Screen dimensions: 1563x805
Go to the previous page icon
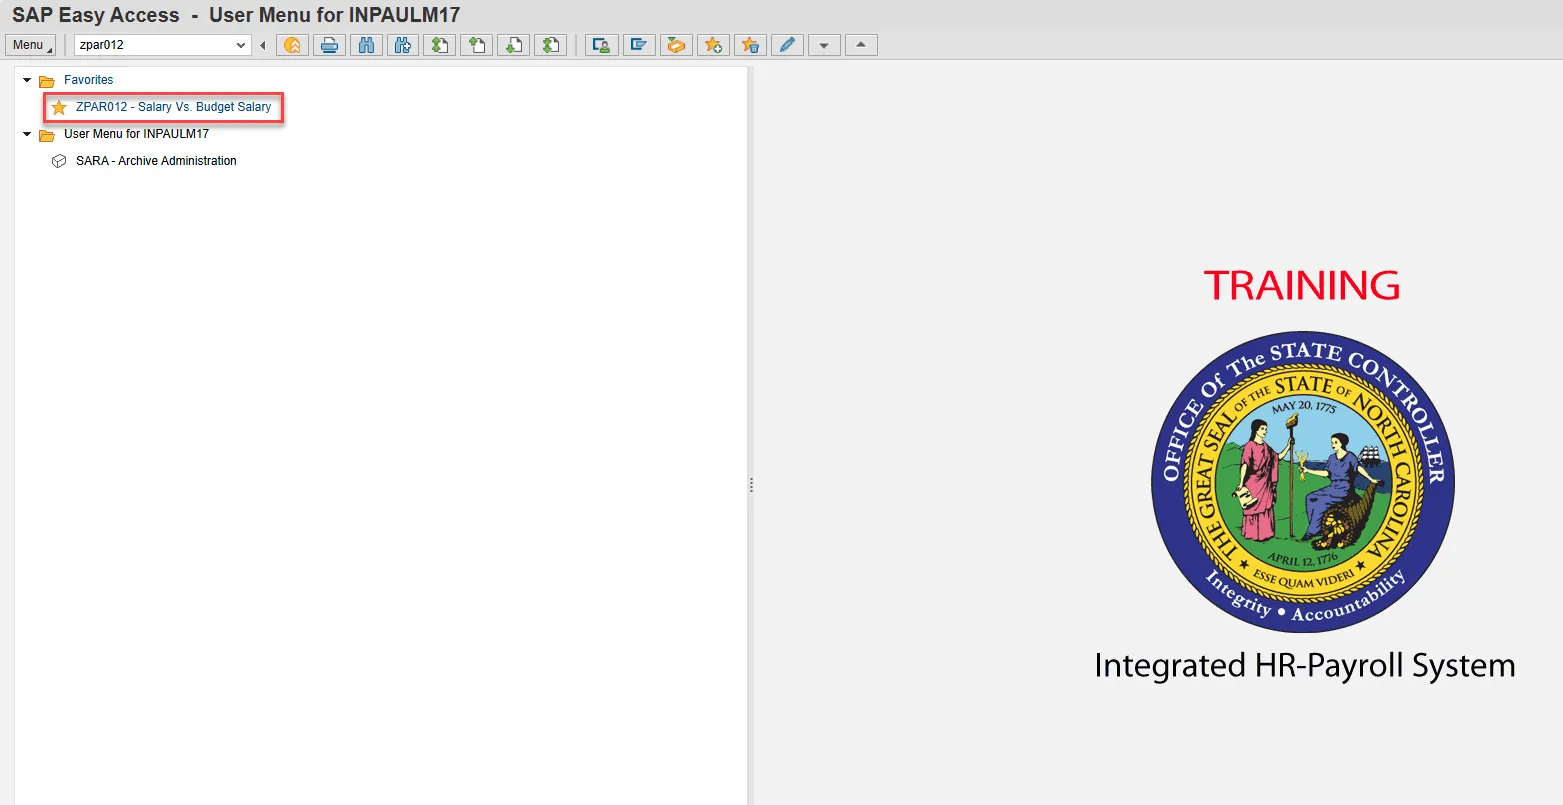[x=477, y=45]
